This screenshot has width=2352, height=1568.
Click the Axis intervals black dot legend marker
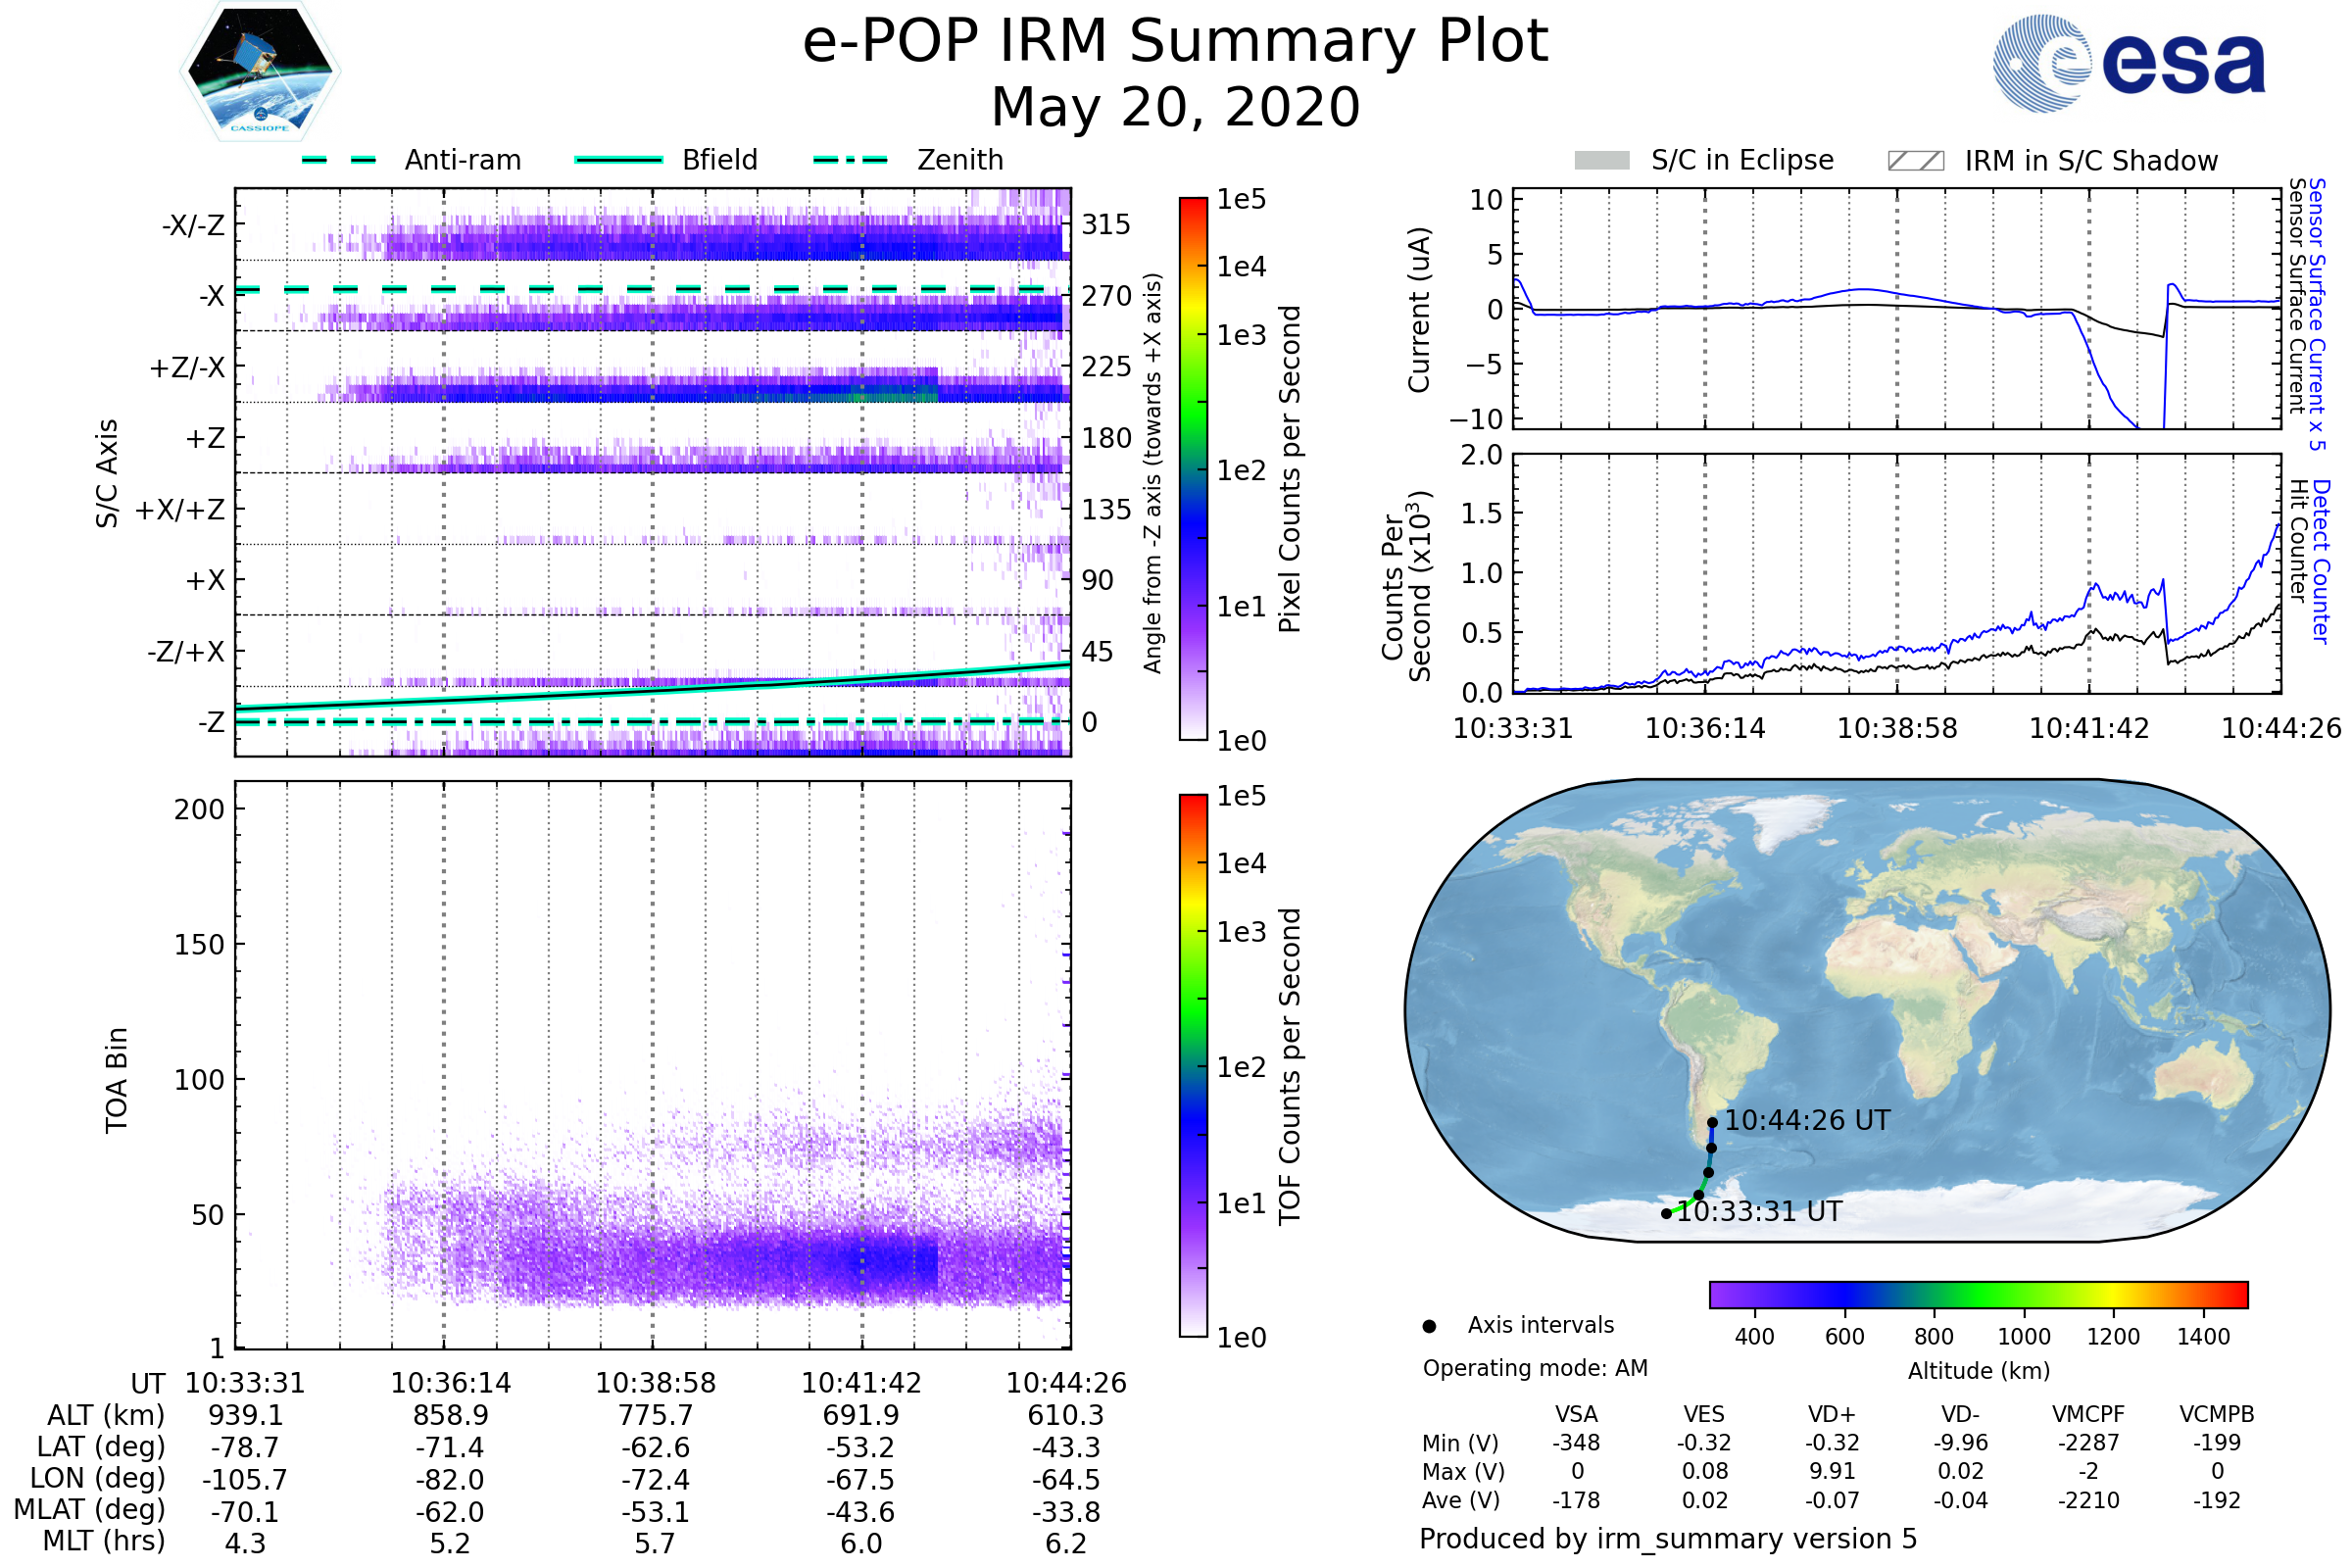pyautogui.click(x=1429, y=1326)
